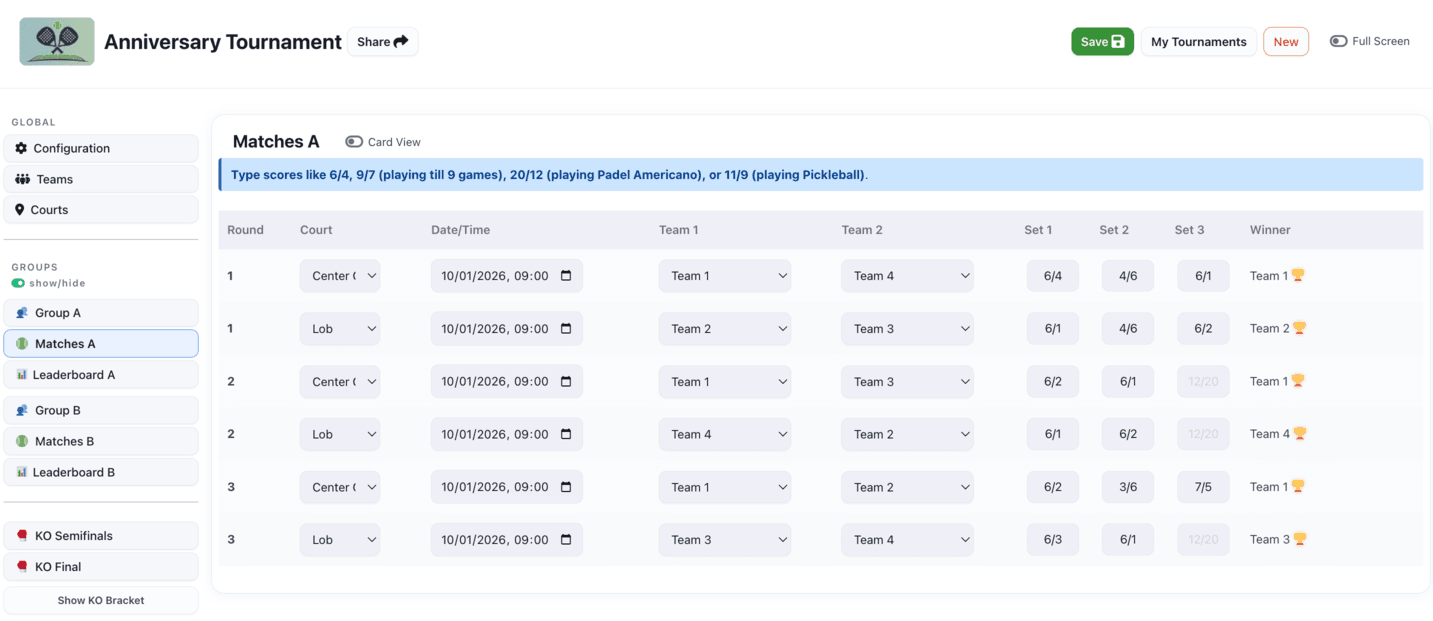Click the chart icon next to Leaderboard A
The width and height of the screenshot is (1433, 621).
(22, 375)
